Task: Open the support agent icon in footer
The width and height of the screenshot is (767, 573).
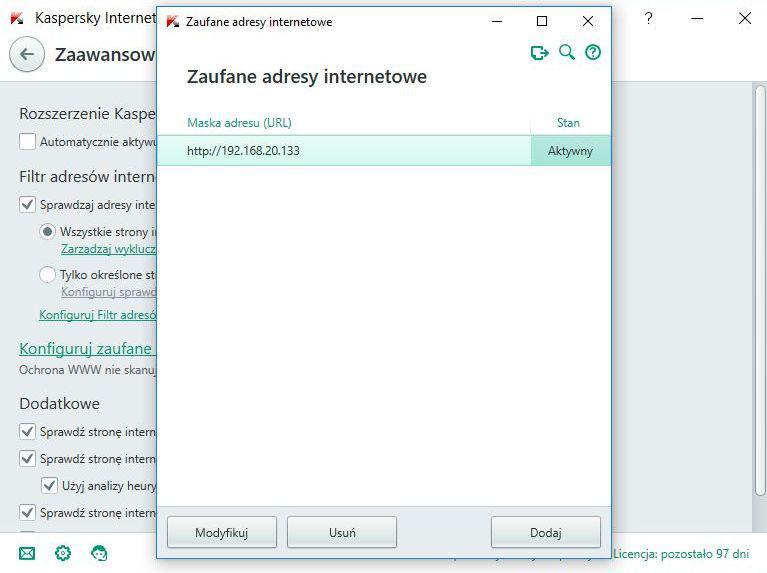Action: tap(99, 553)
